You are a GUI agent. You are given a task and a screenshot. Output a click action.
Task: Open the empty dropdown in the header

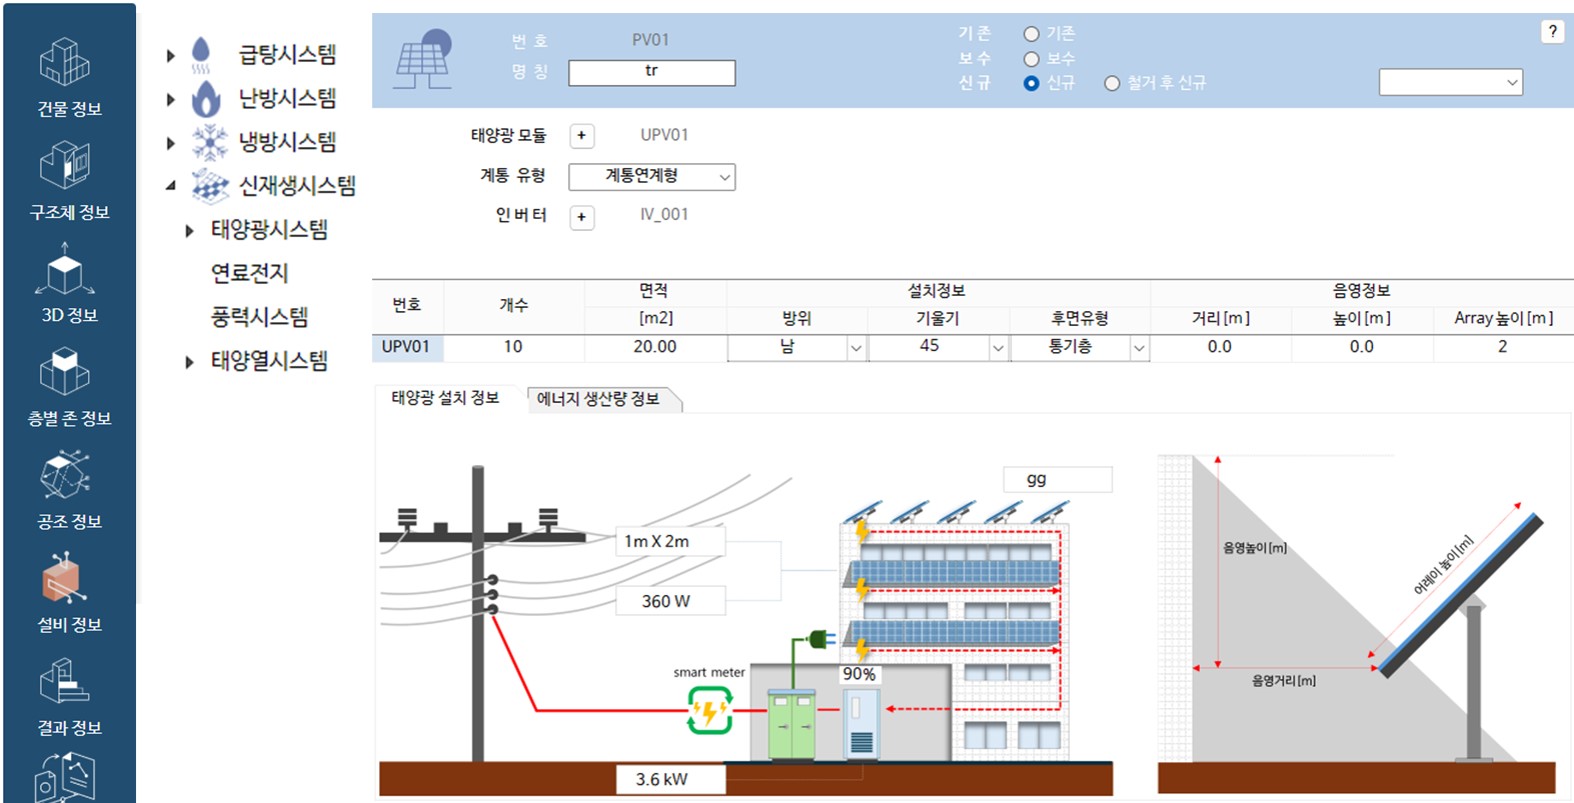(1450, 82)
